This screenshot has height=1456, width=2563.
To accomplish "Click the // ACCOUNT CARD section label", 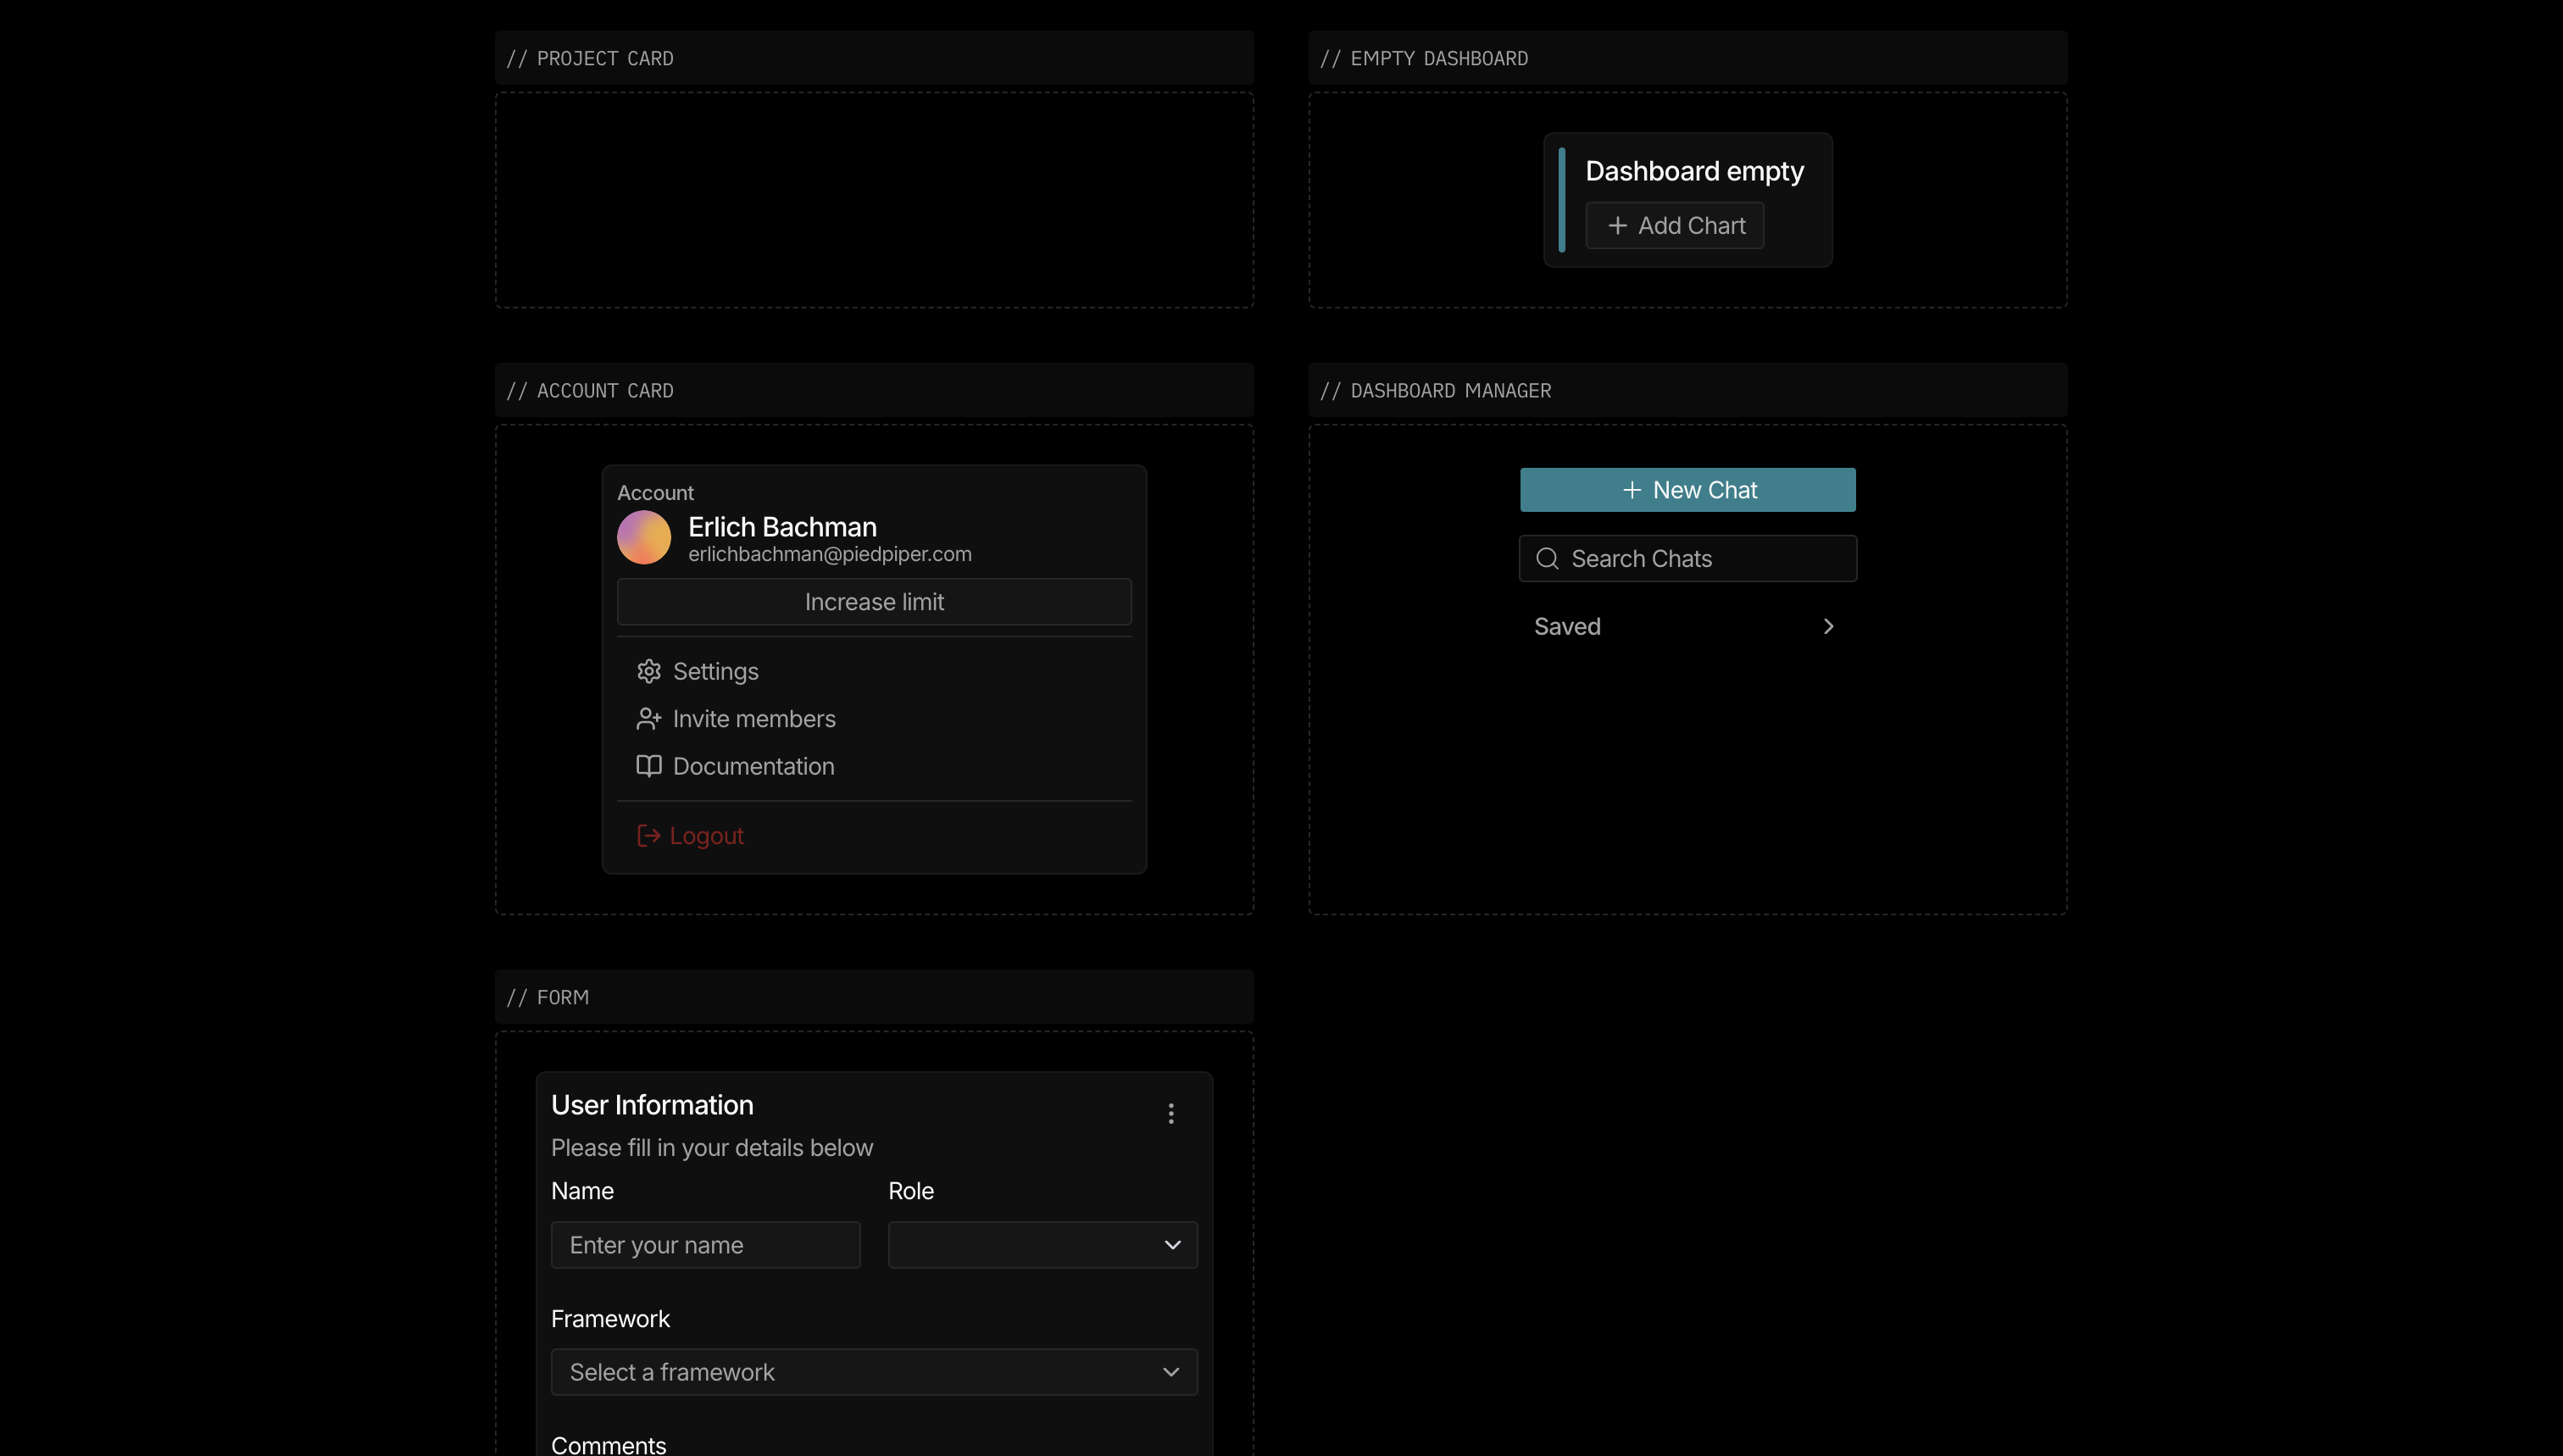I will [590, 391].
